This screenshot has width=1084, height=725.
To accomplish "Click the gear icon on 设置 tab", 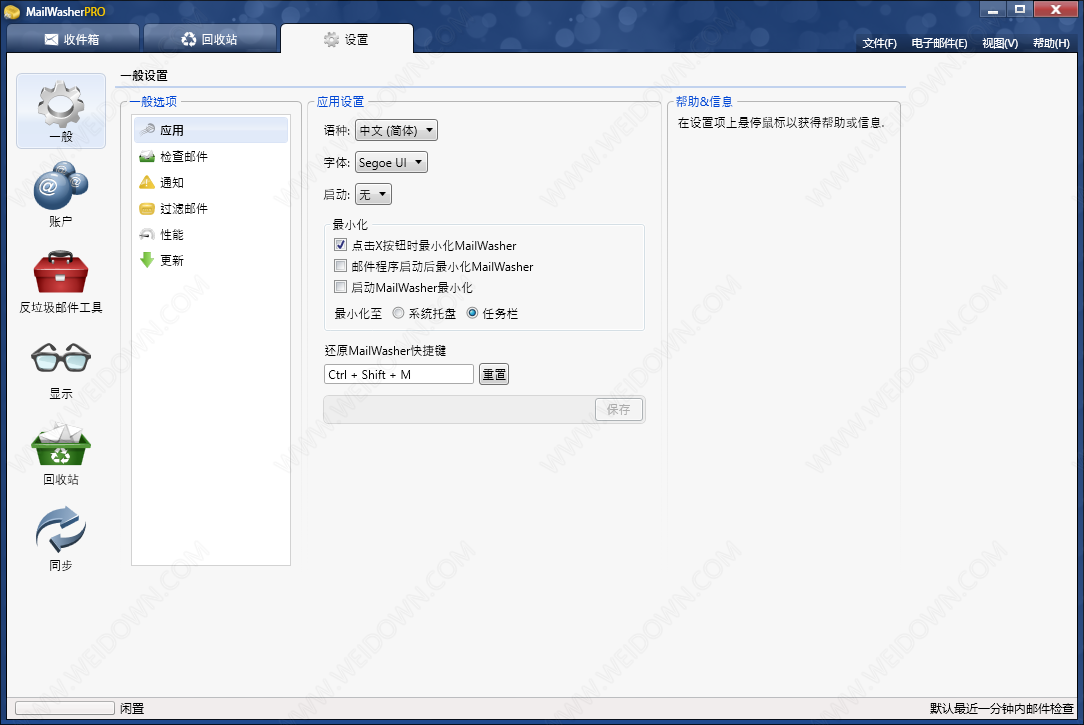I will coord(332,39).
